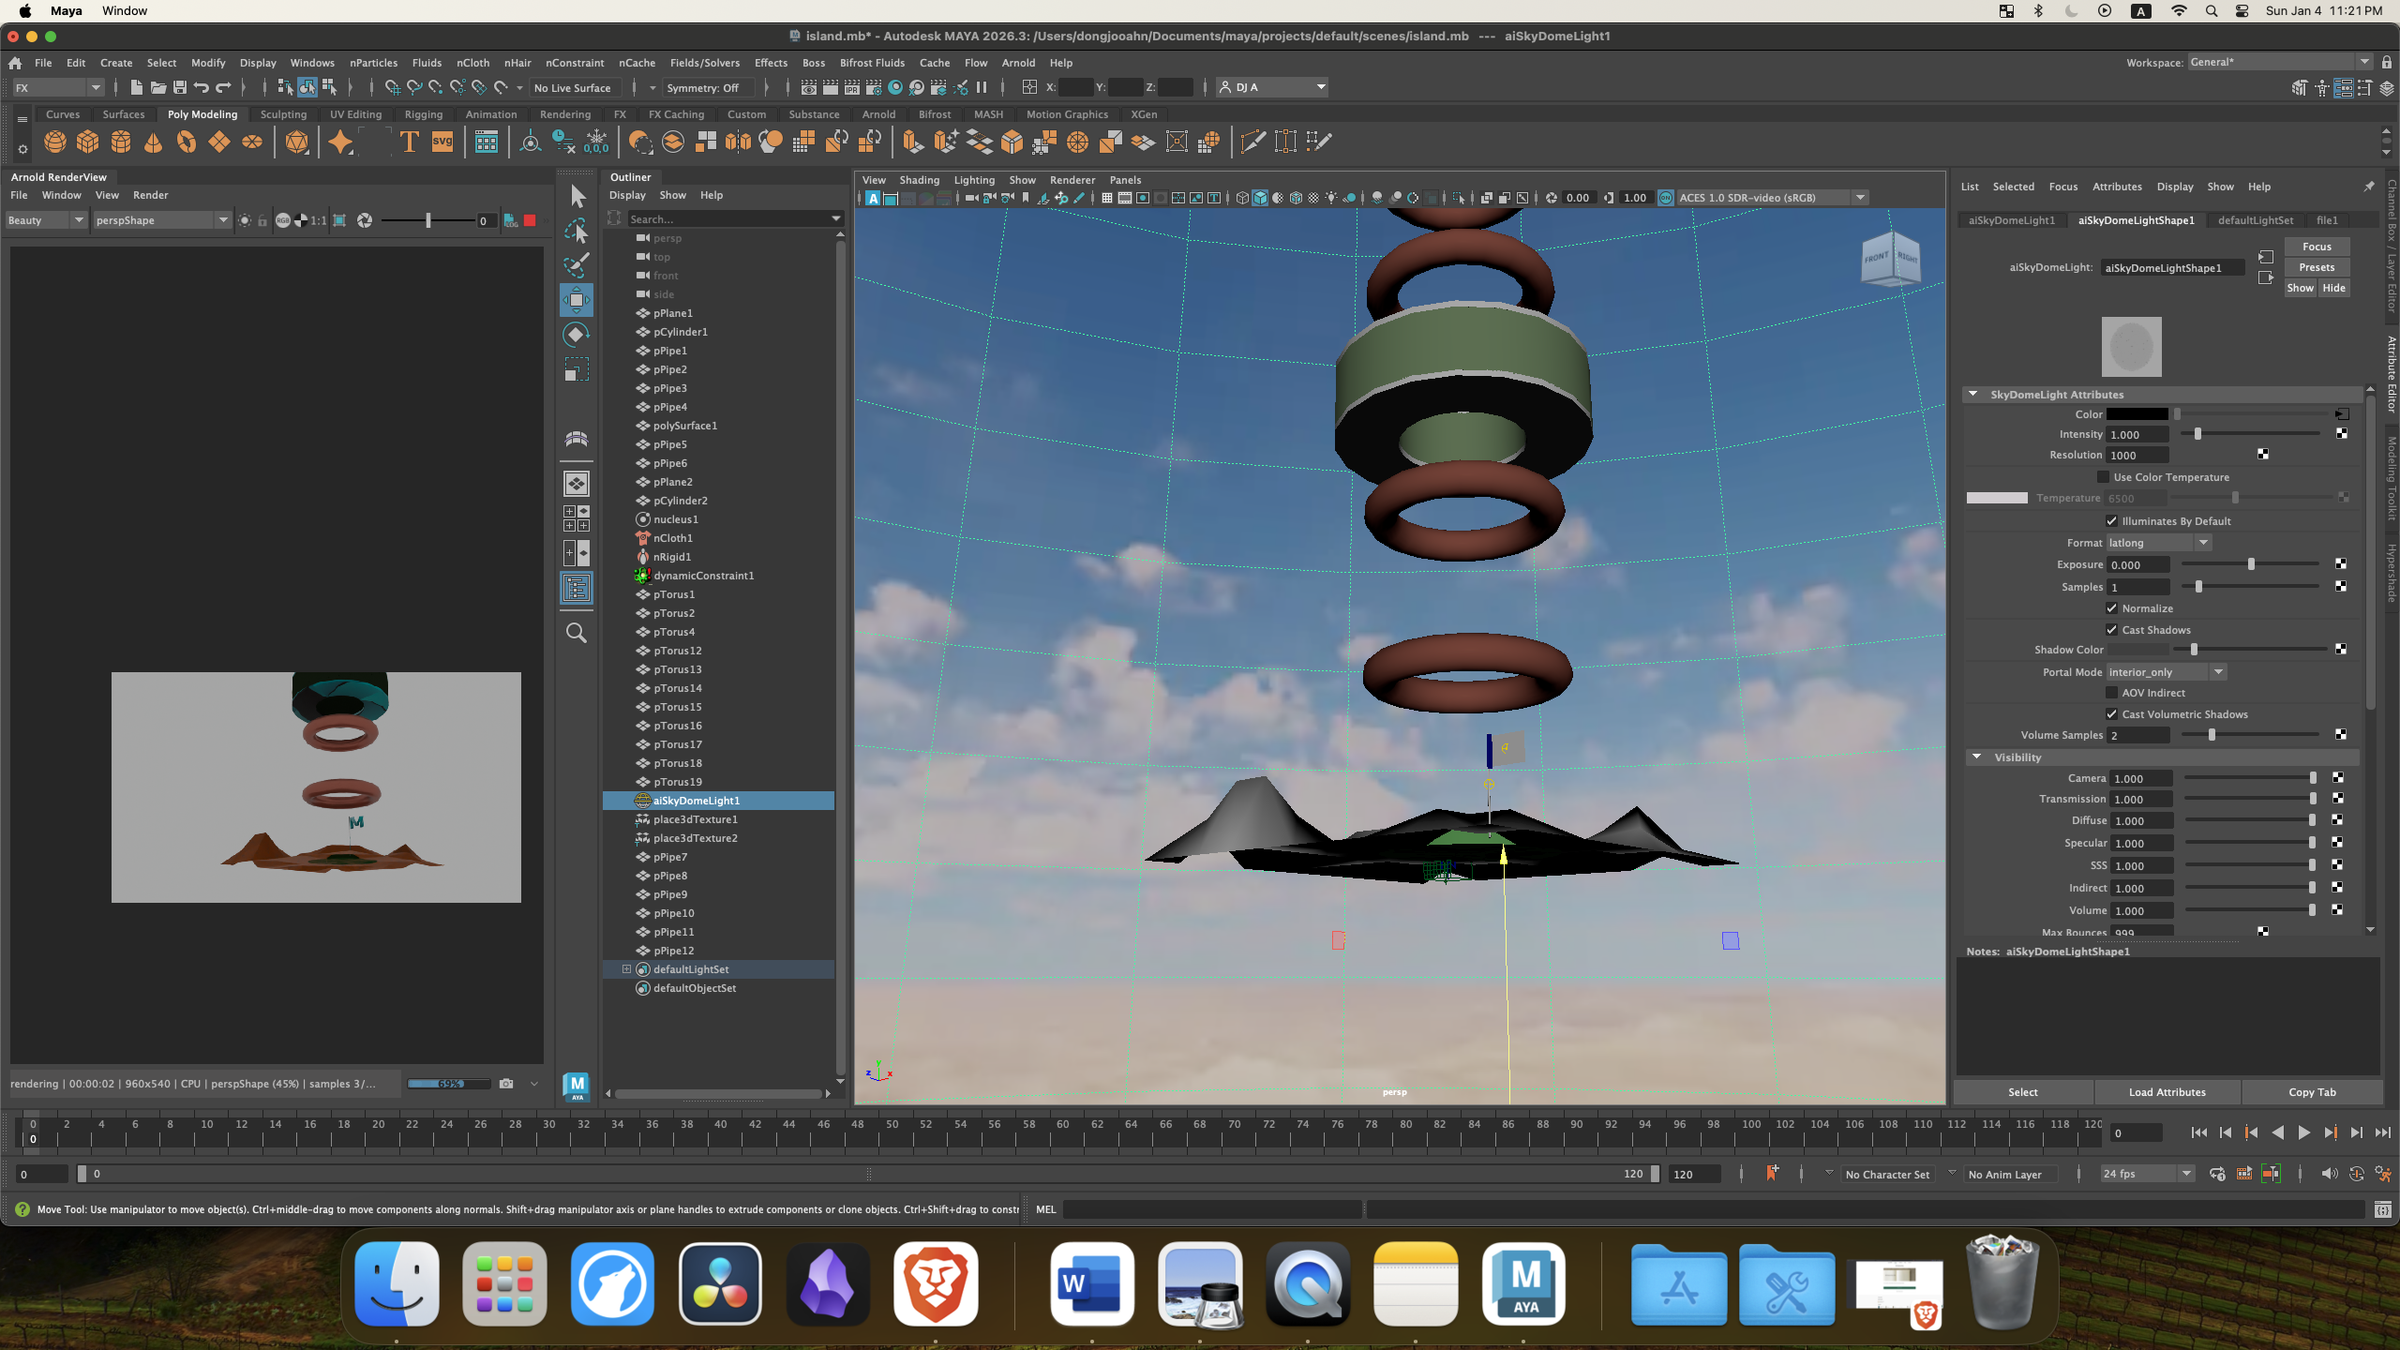
Task: Click the Presets button
Action: pos(2316,267)
